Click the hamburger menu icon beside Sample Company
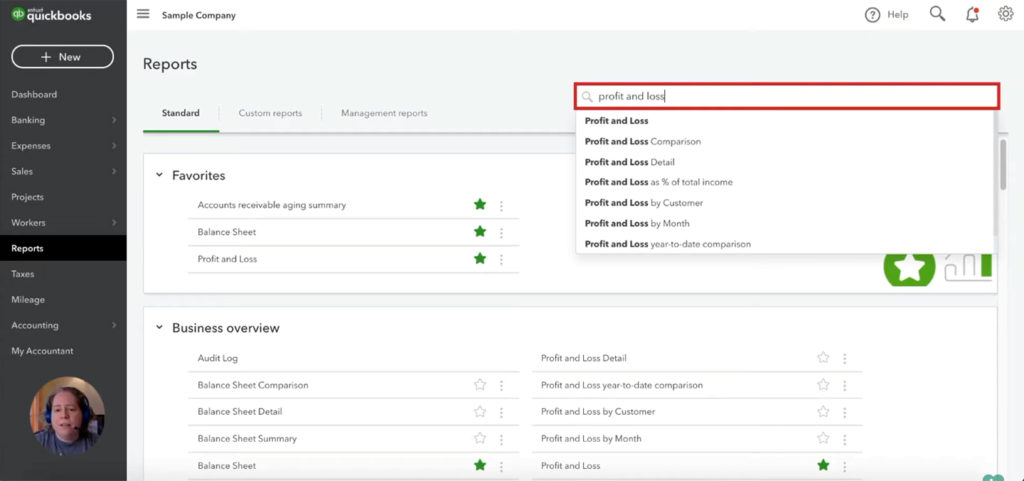 (x=143, y=14)
